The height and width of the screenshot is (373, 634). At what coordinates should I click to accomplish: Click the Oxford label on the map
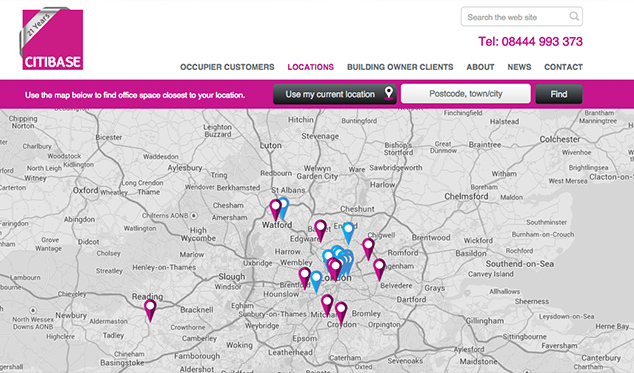85,190
